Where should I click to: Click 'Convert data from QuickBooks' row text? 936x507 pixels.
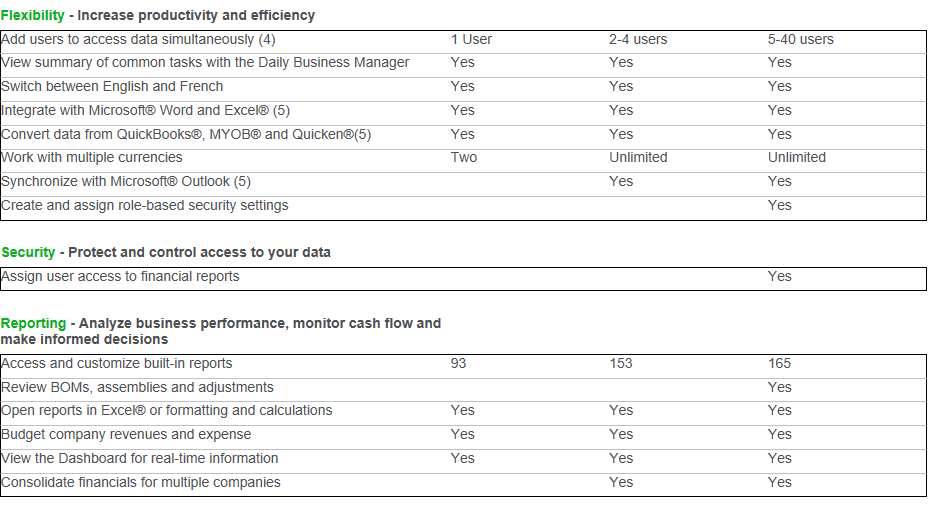point(186,134)
